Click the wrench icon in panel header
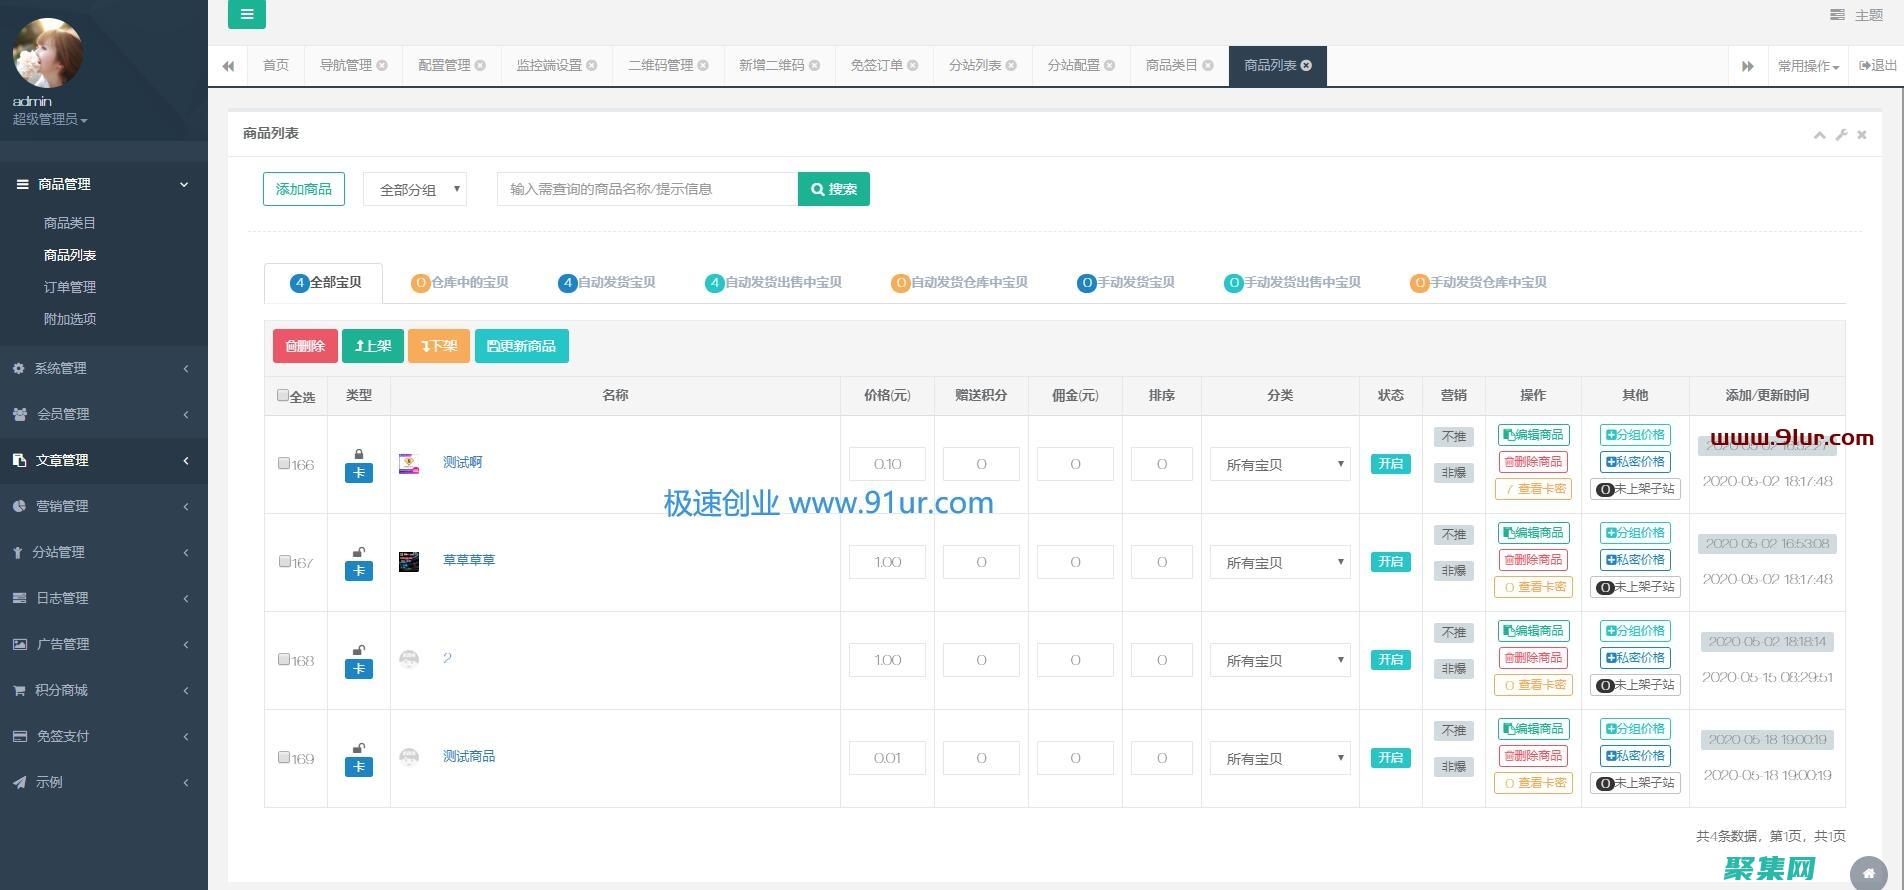Image resolution: width=1904 pixels, height=890 pixels. click(1841, 134)
